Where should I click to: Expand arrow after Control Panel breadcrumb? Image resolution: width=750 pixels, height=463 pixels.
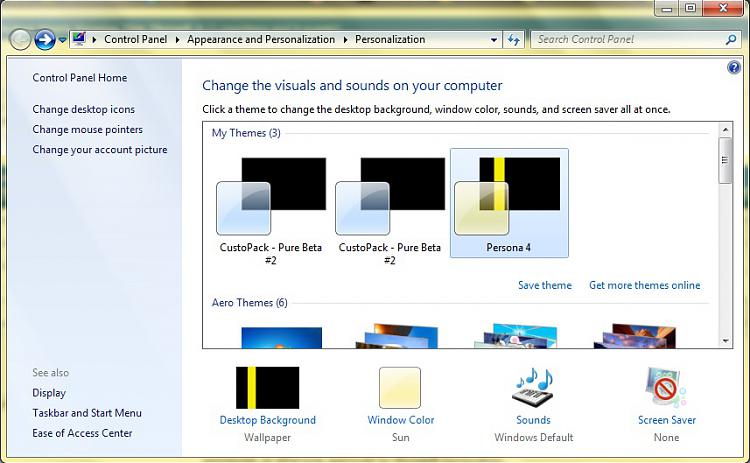click(177, 40)
